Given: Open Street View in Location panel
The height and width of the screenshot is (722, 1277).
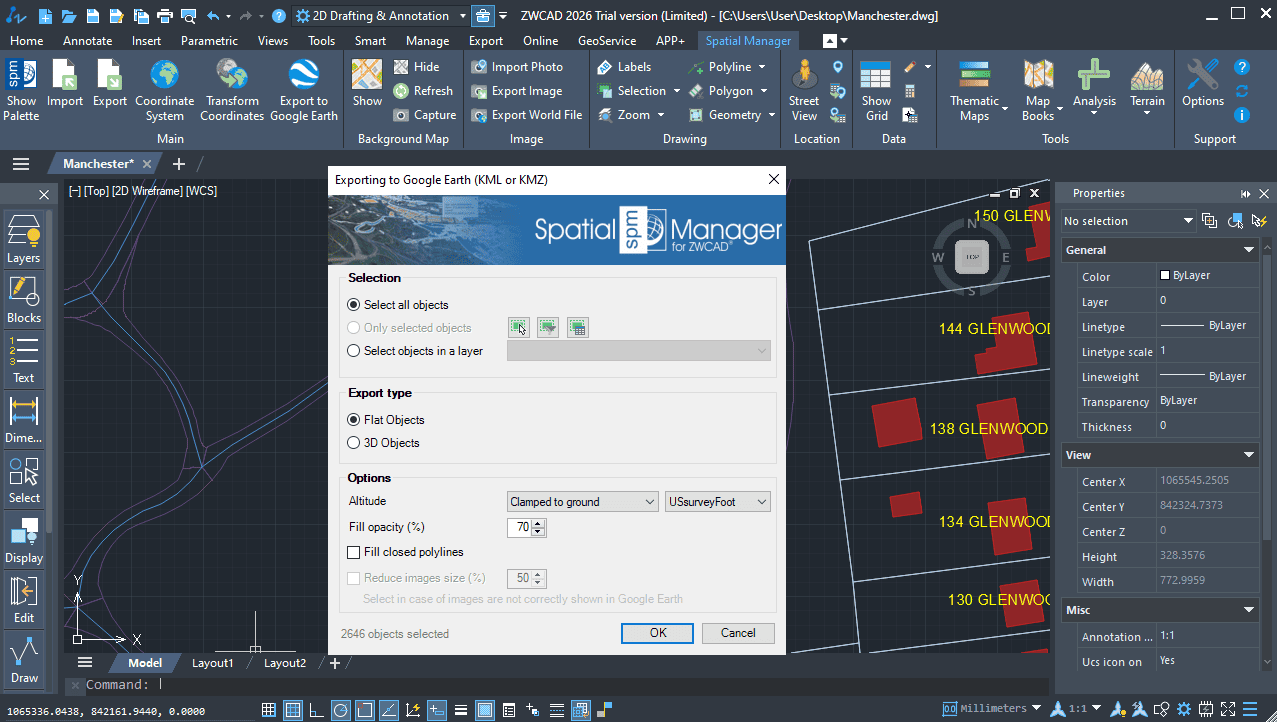Looking at the screenshot, I should [x=804, y=90].
